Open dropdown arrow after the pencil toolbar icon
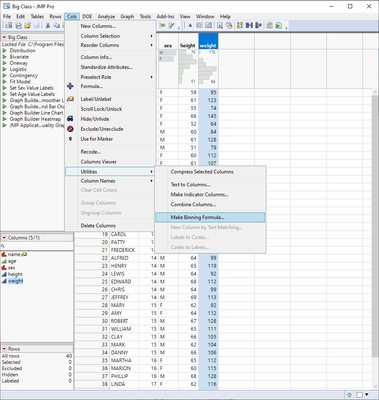Viewport: 379px width, 400px height. coord(178,27)
